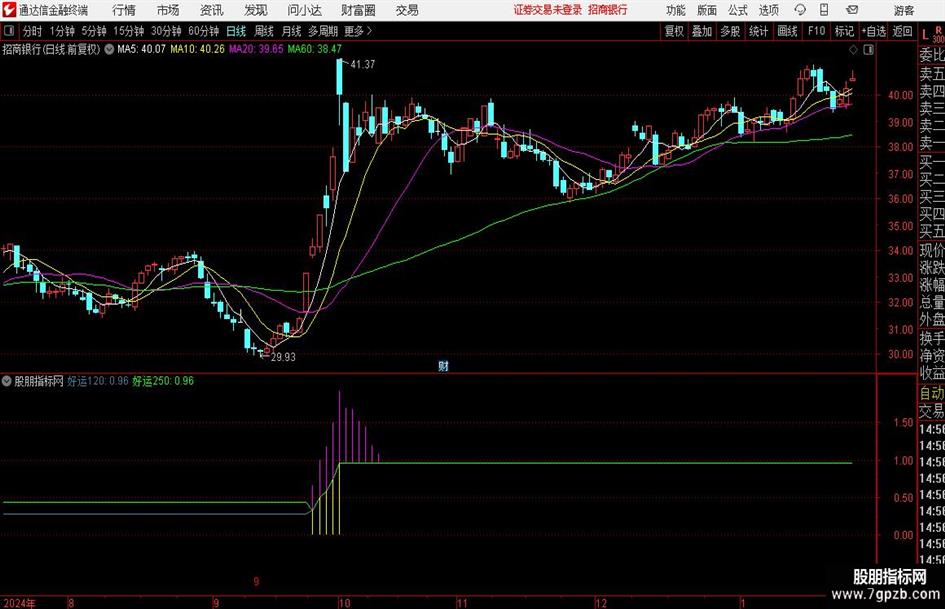Click the MA5: 40.07 label
The image size is (945, 609).
coord(141,49)
